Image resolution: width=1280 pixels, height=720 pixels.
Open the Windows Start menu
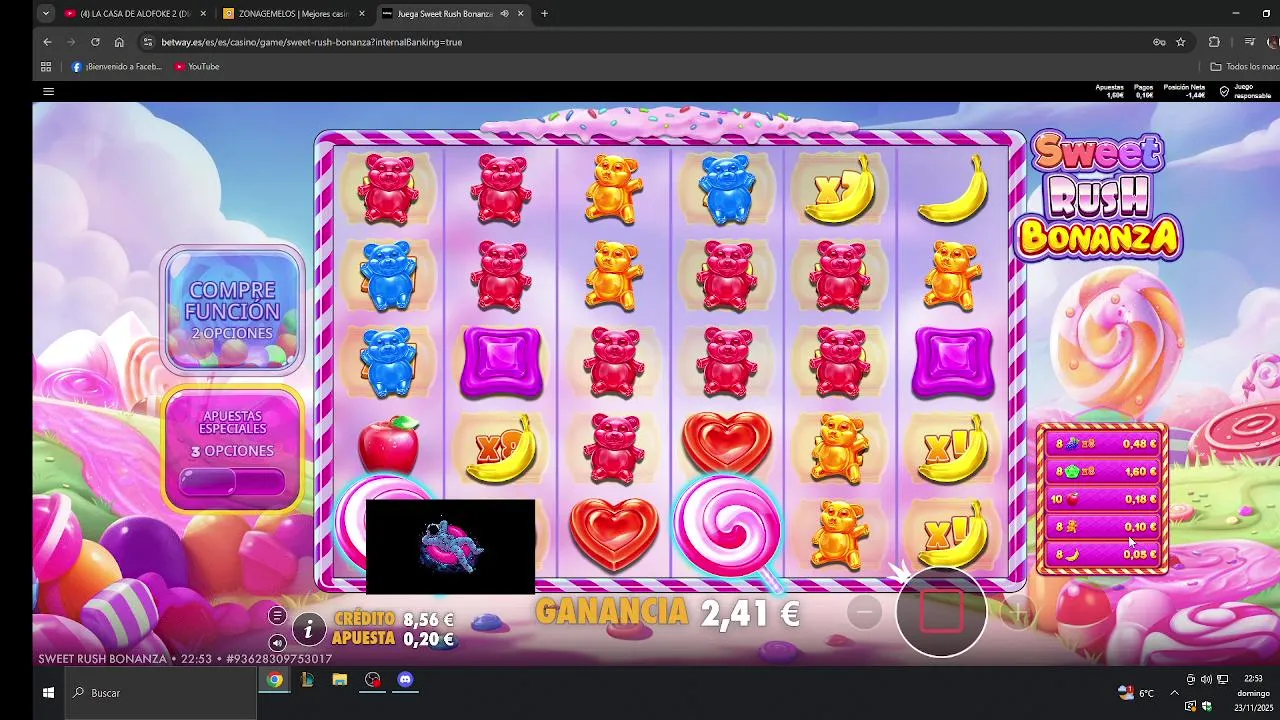click(x=48, y=692)
